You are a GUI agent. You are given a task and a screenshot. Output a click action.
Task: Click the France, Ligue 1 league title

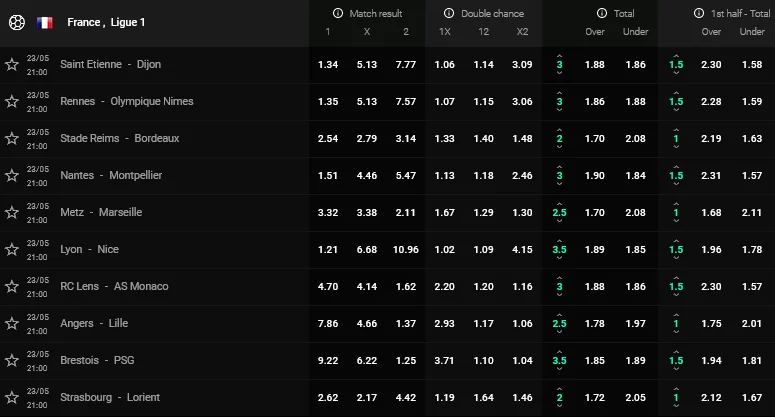pos(106,22)
